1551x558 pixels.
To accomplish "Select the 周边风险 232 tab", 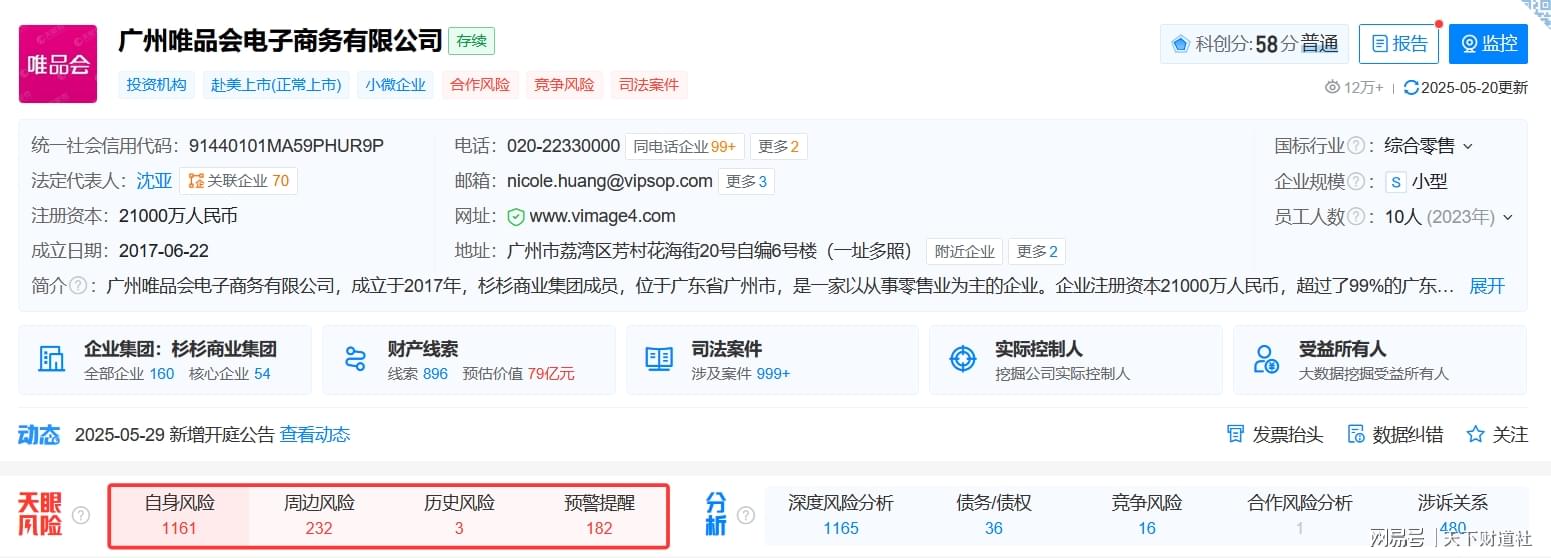I will point(319,516).
